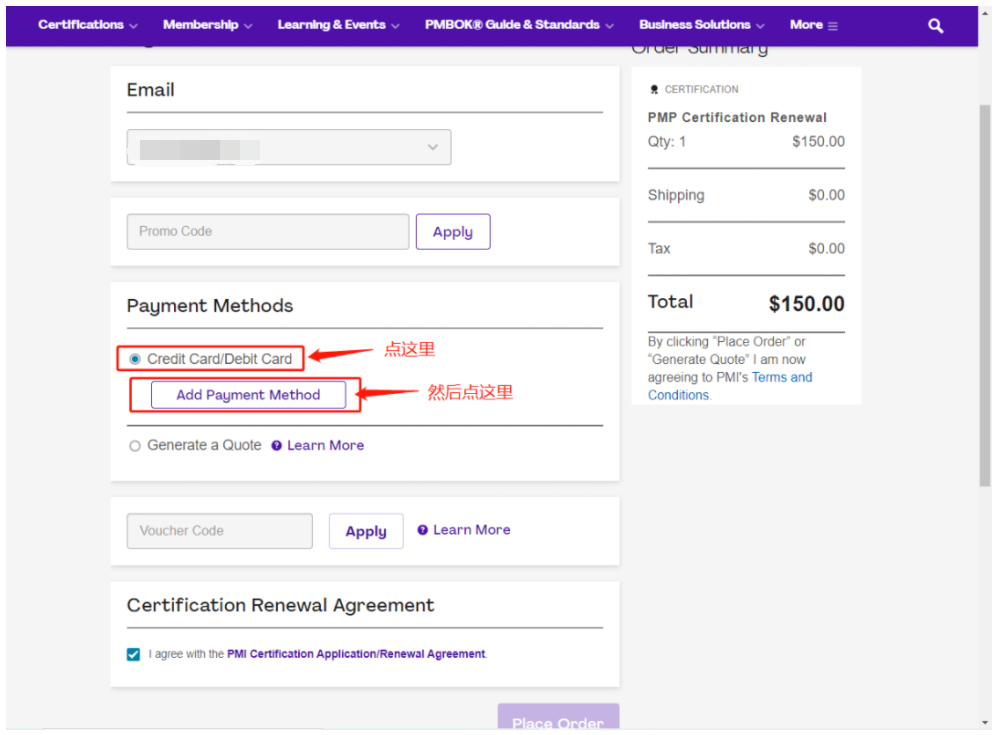This screenshot has width=997, height=735.
Task: Click the Certification Renewal Agreement heading
Action: [x=280, y=605]
